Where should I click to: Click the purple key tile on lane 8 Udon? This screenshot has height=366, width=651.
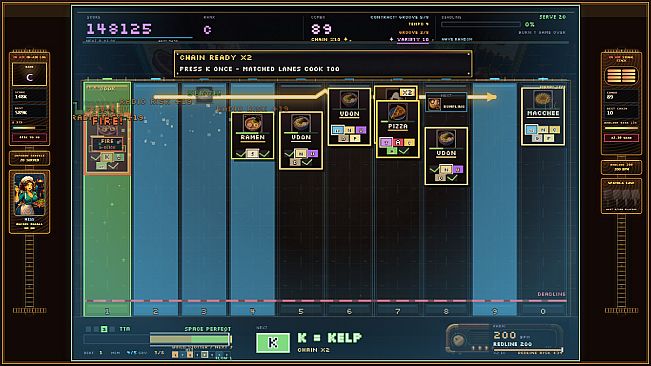(458, 169)
